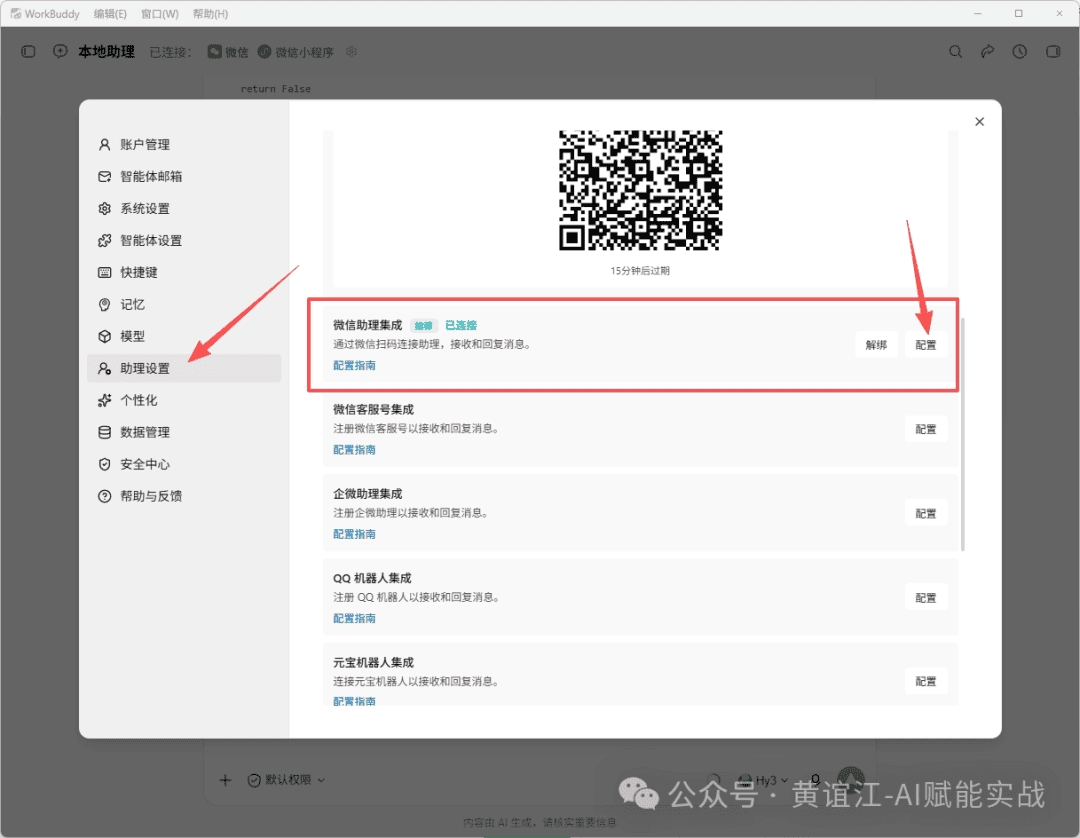
Task: Click 配置 for 元宝机器人集成
Action: [926, 681]
